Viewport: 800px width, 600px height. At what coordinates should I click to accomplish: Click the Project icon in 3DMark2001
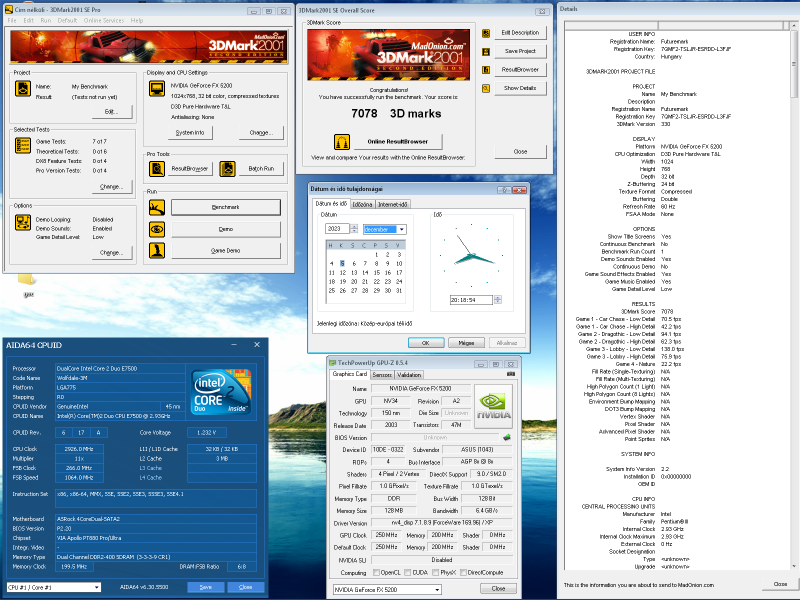22,89
